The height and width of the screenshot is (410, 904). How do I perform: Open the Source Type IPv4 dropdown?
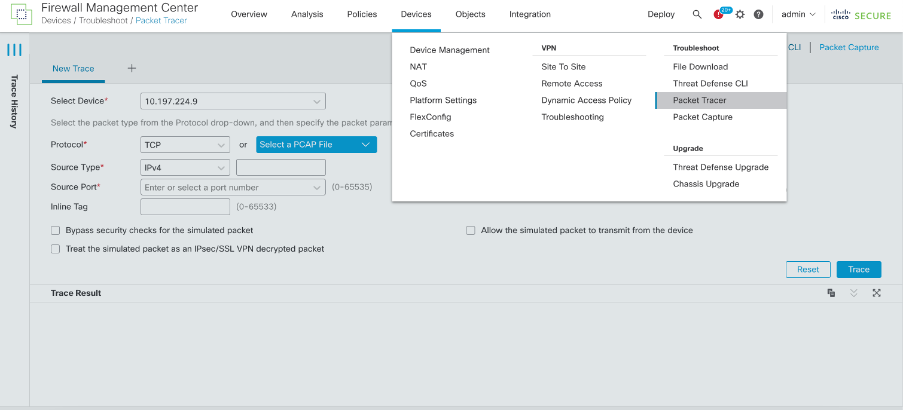pos(185,167)
